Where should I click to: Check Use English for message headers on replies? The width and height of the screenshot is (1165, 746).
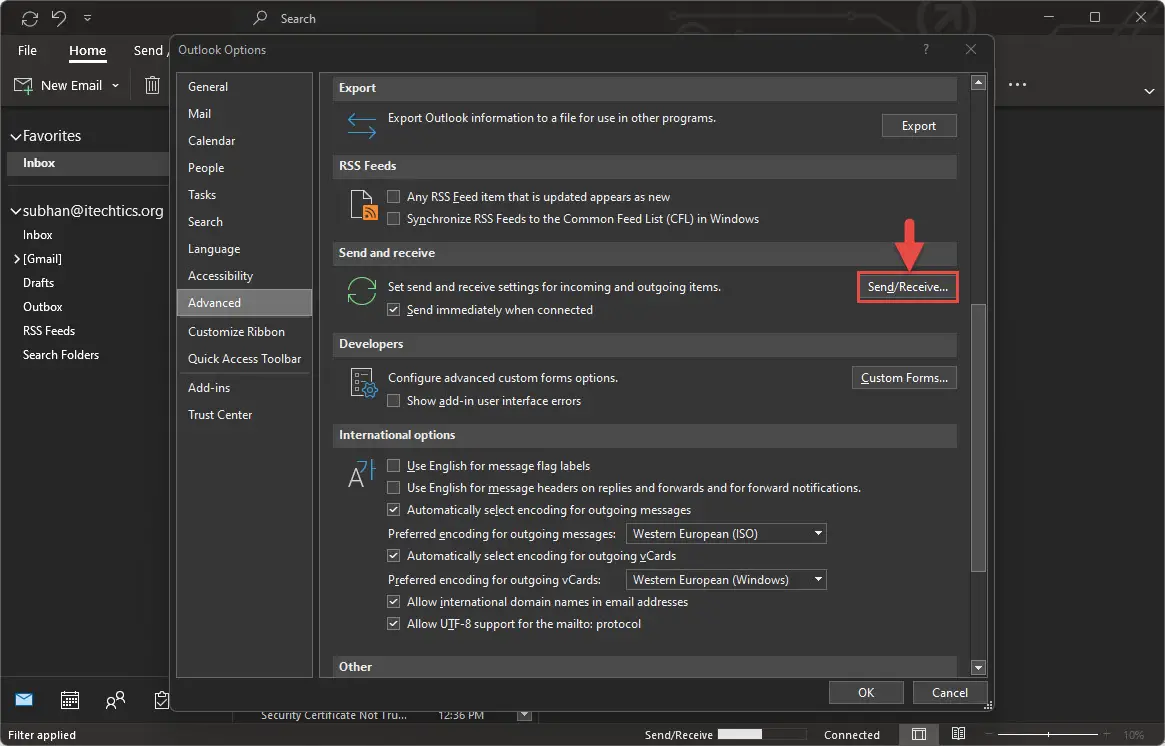[x=394, y=488]
